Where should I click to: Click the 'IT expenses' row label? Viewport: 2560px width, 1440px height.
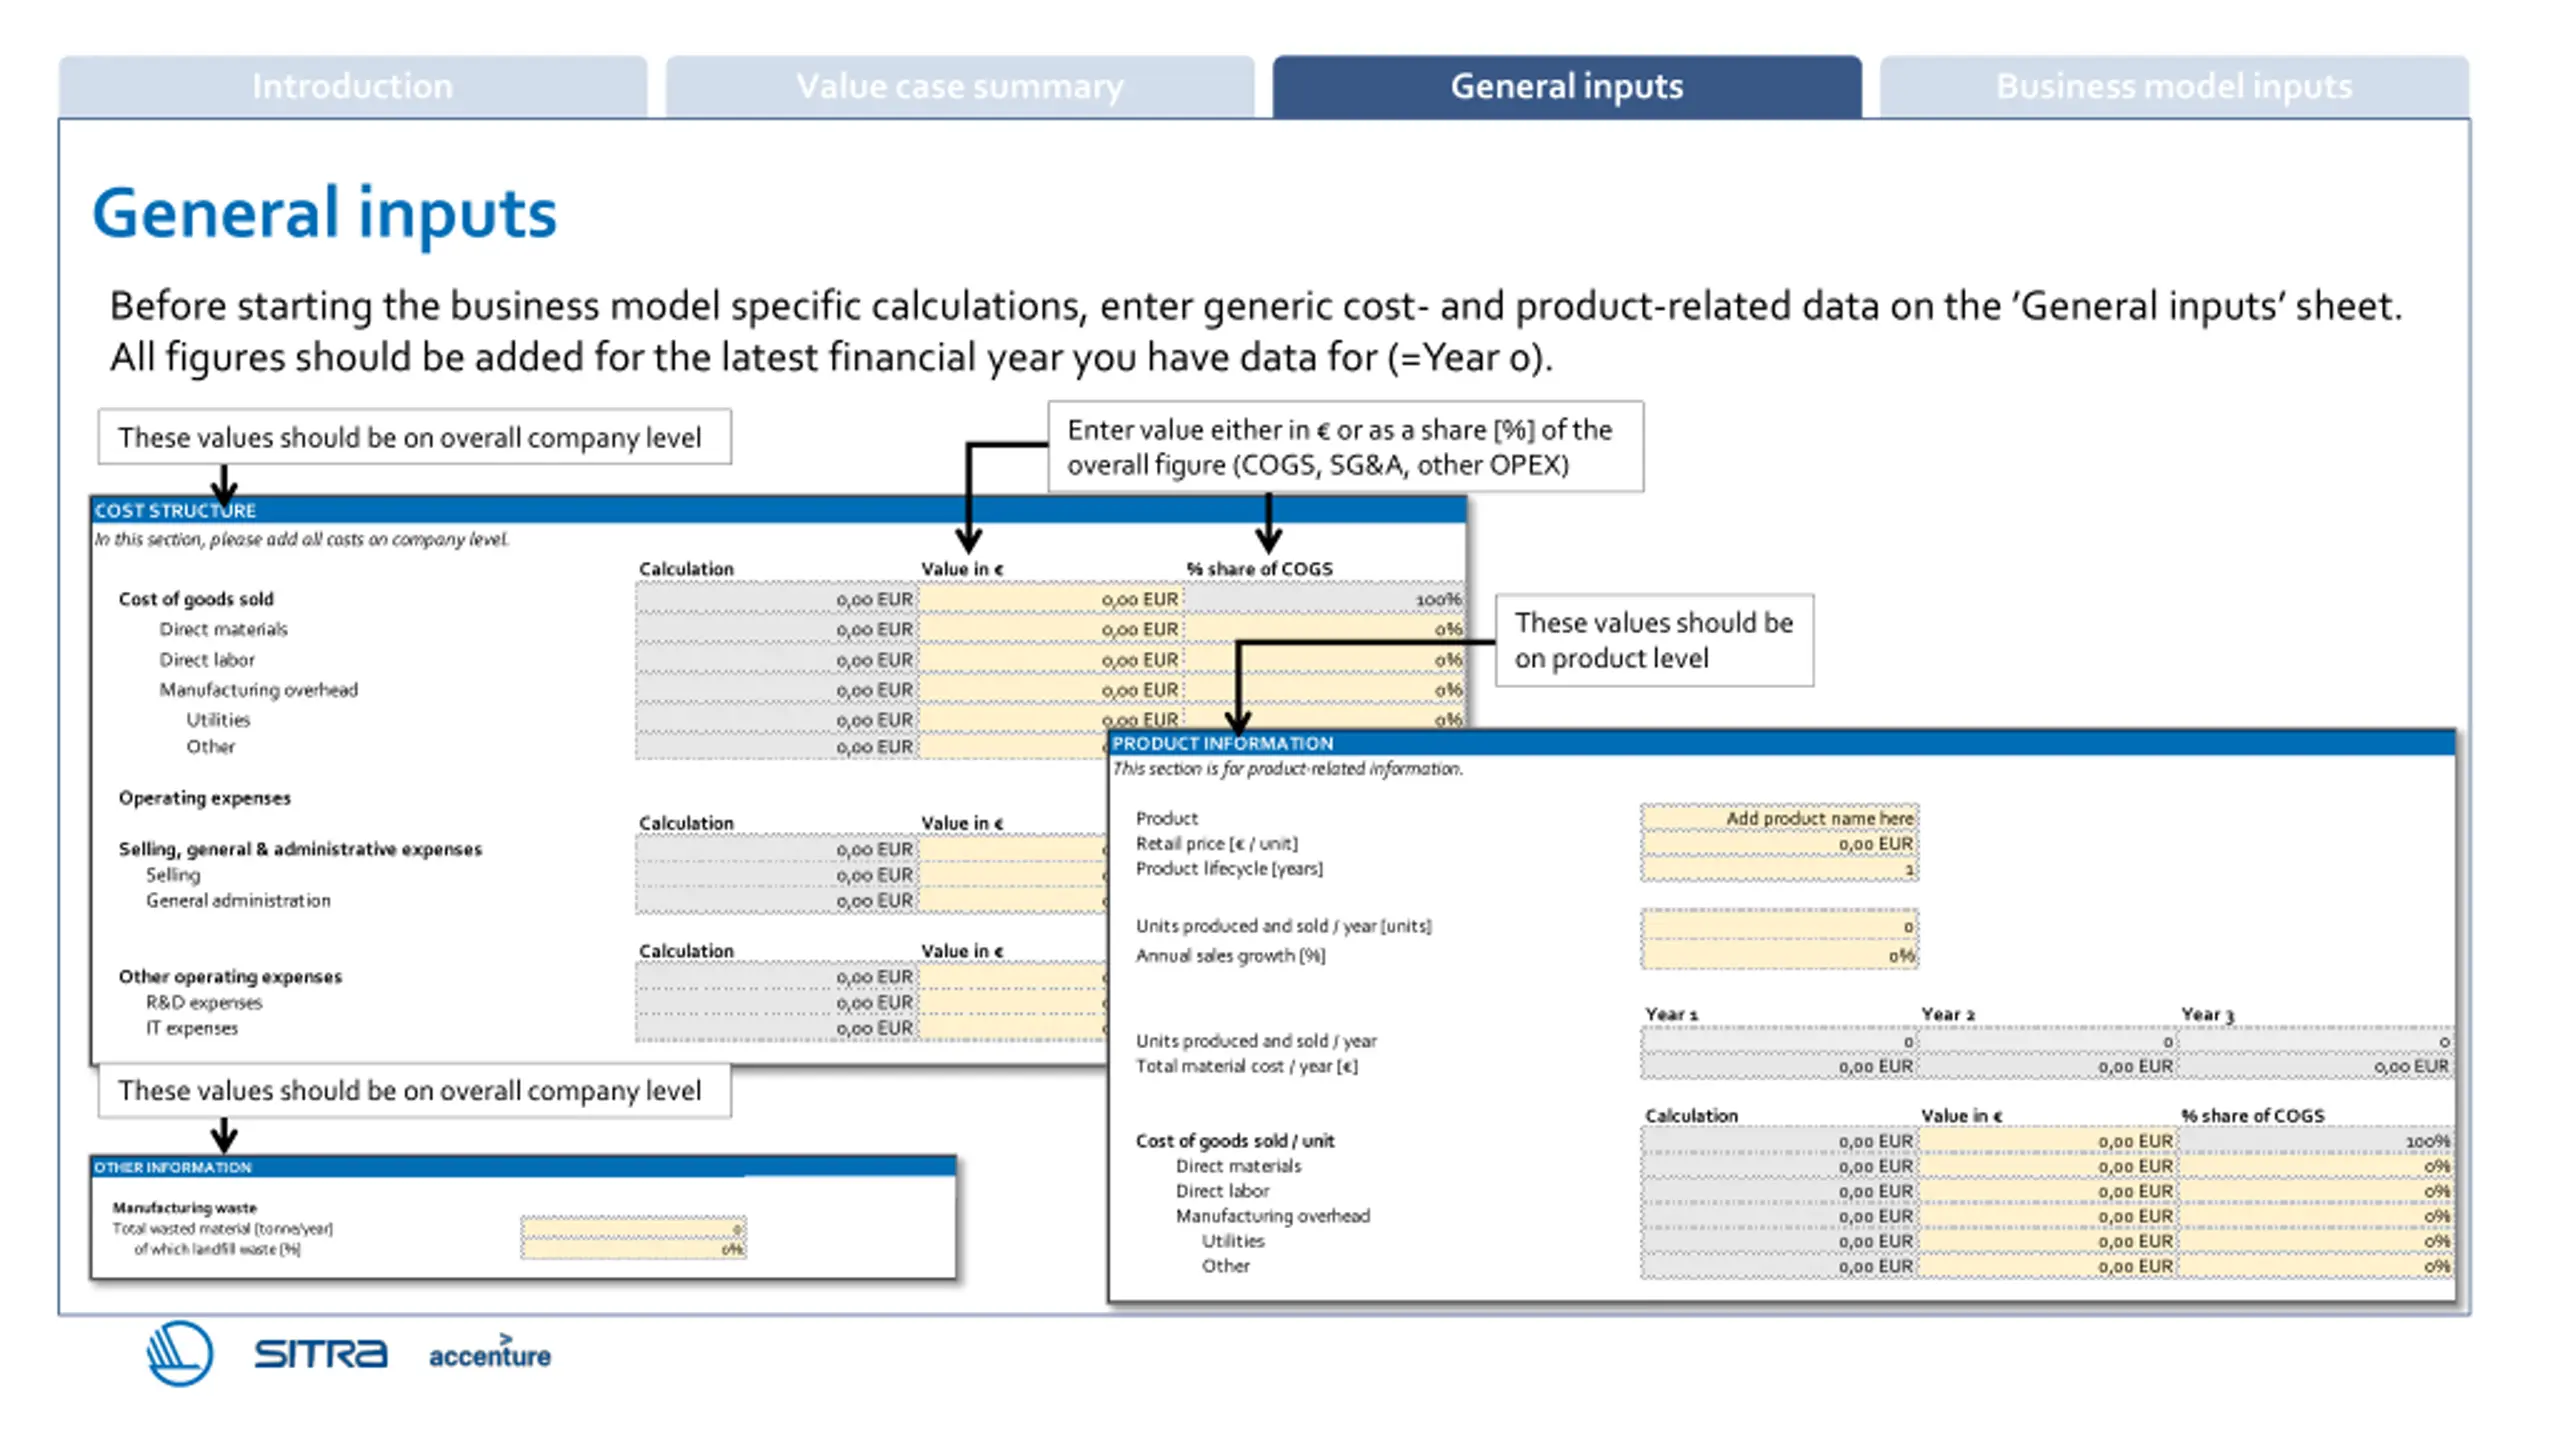pos(192,1028)
